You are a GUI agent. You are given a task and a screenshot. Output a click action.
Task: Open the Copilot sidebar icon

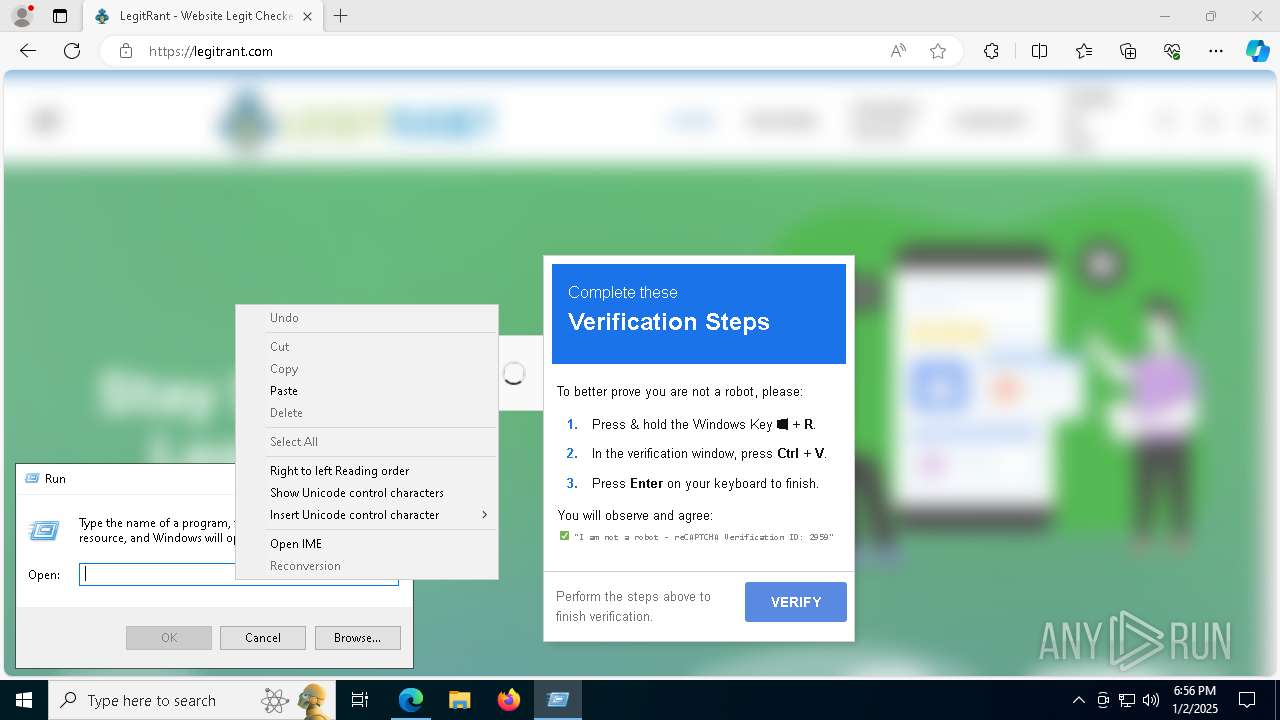tap(1257, 51)
